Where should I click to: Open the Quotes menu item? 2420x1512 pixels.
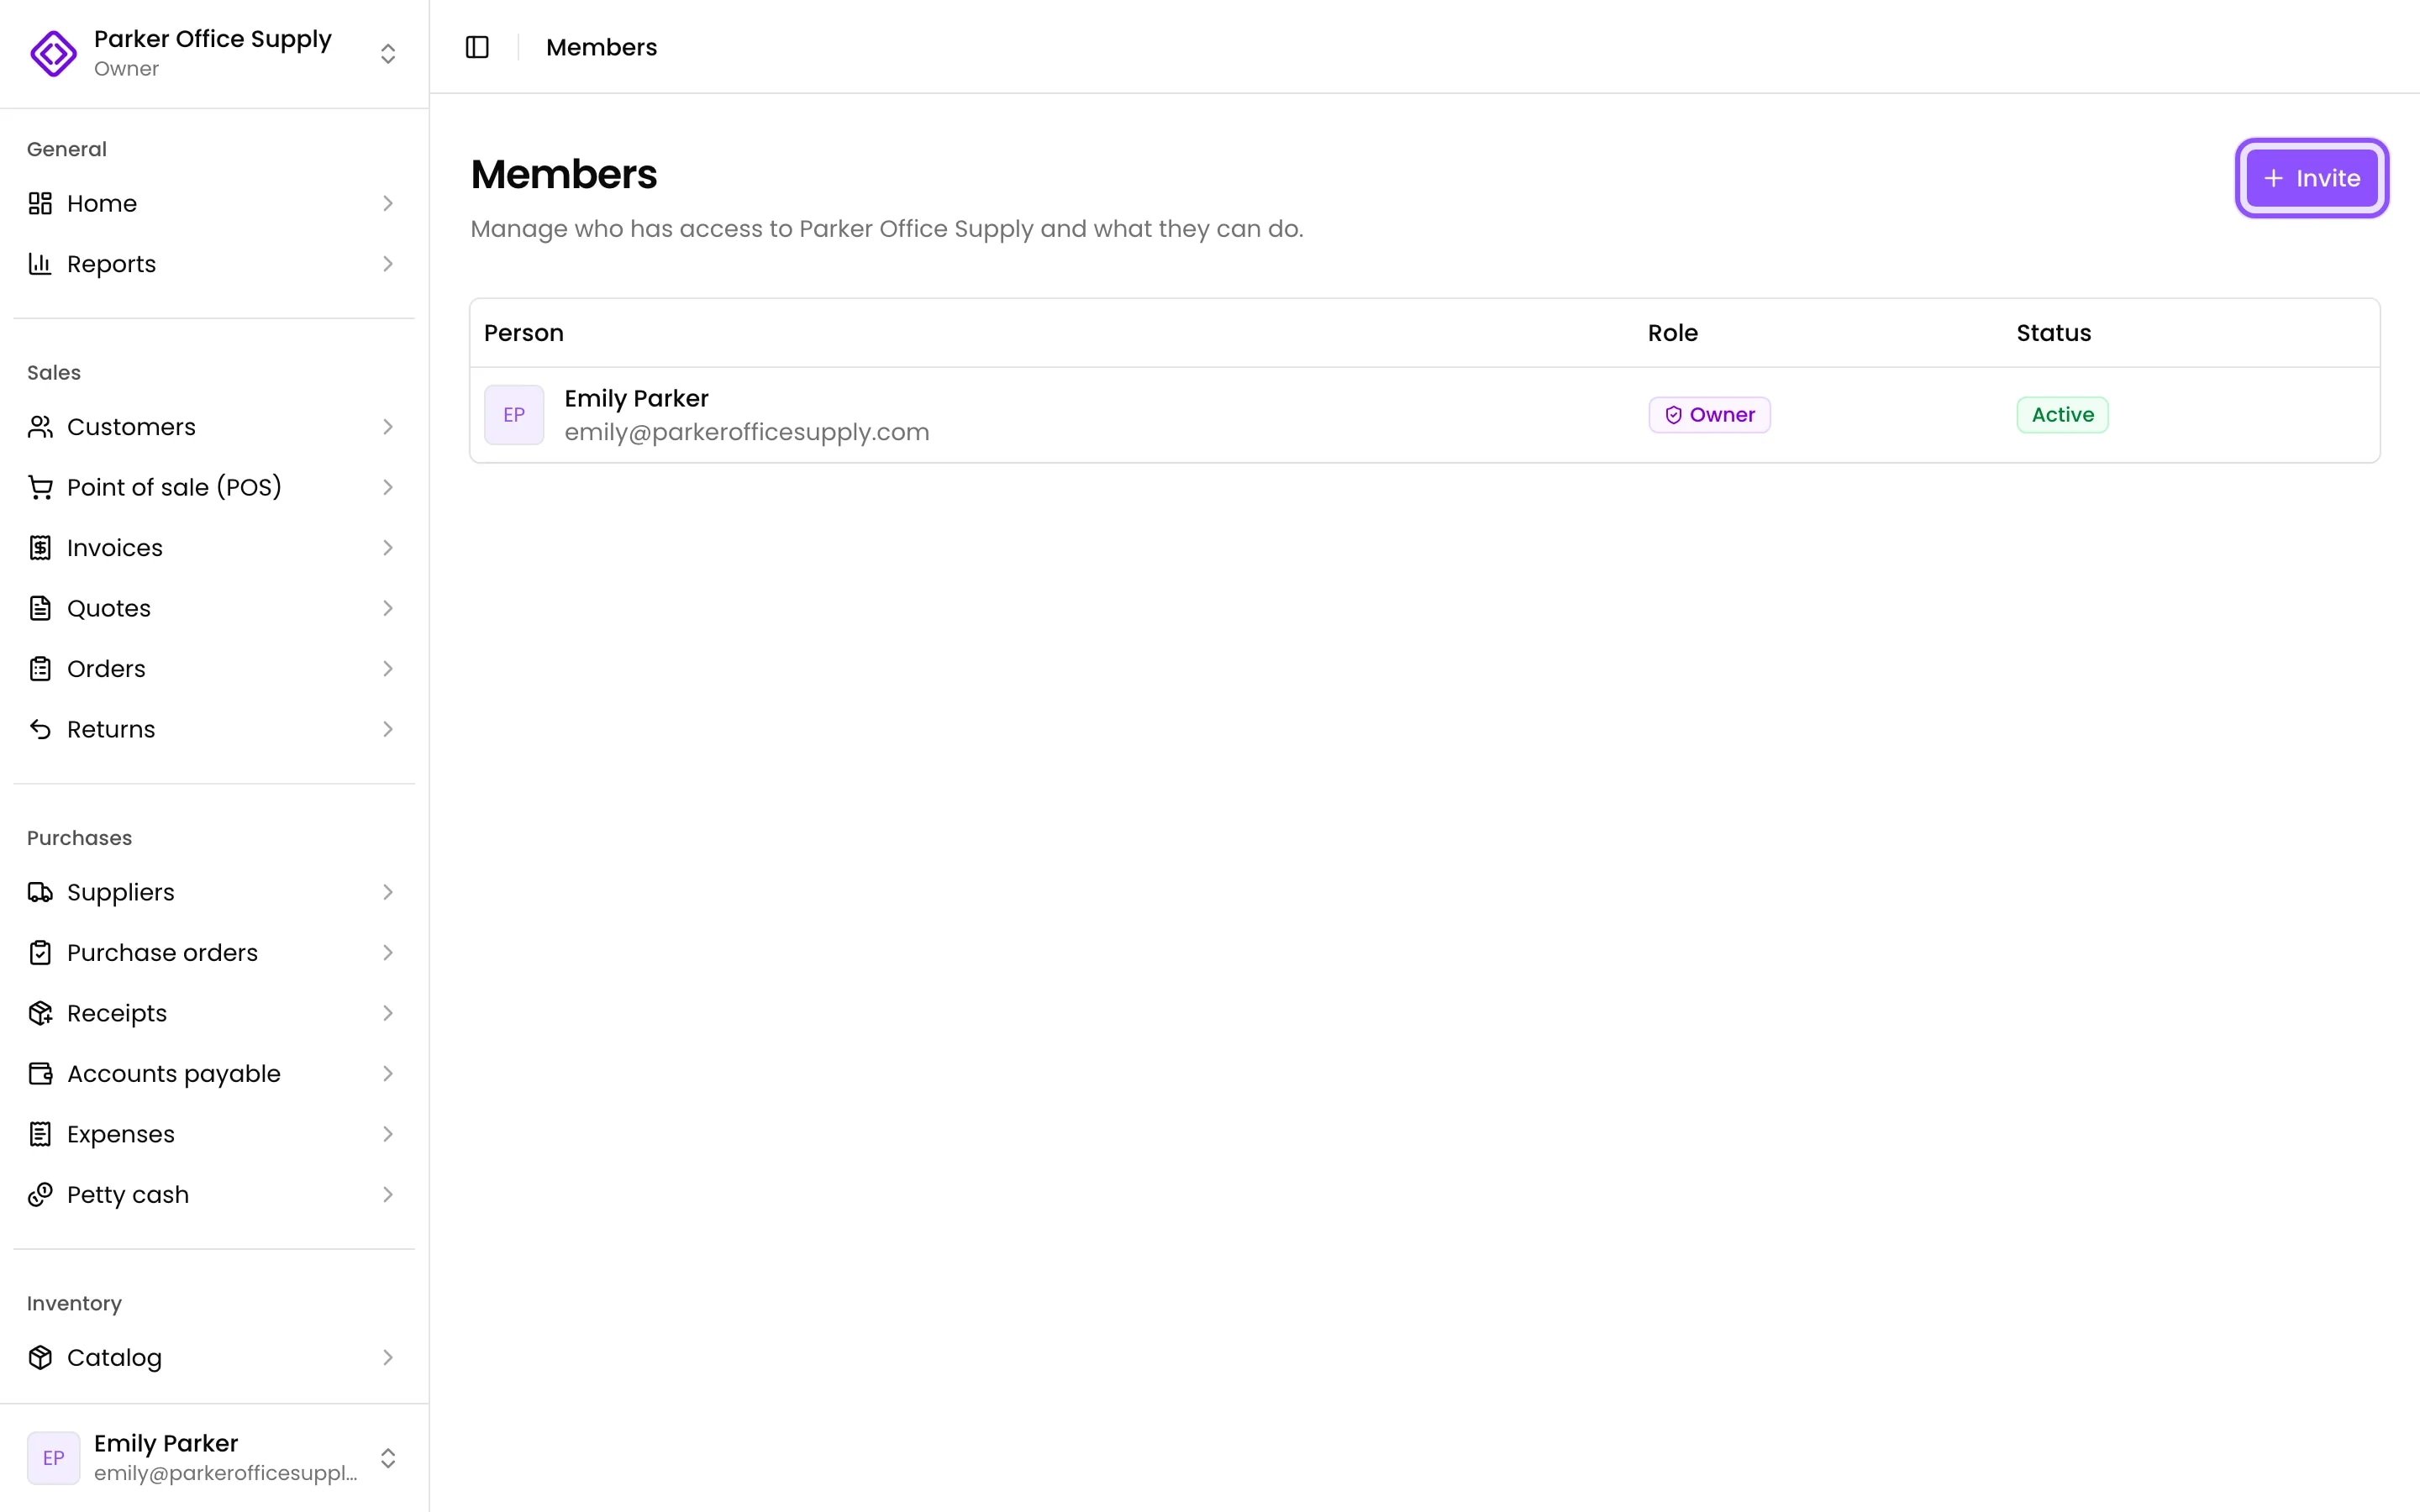(x=214, y=608)
